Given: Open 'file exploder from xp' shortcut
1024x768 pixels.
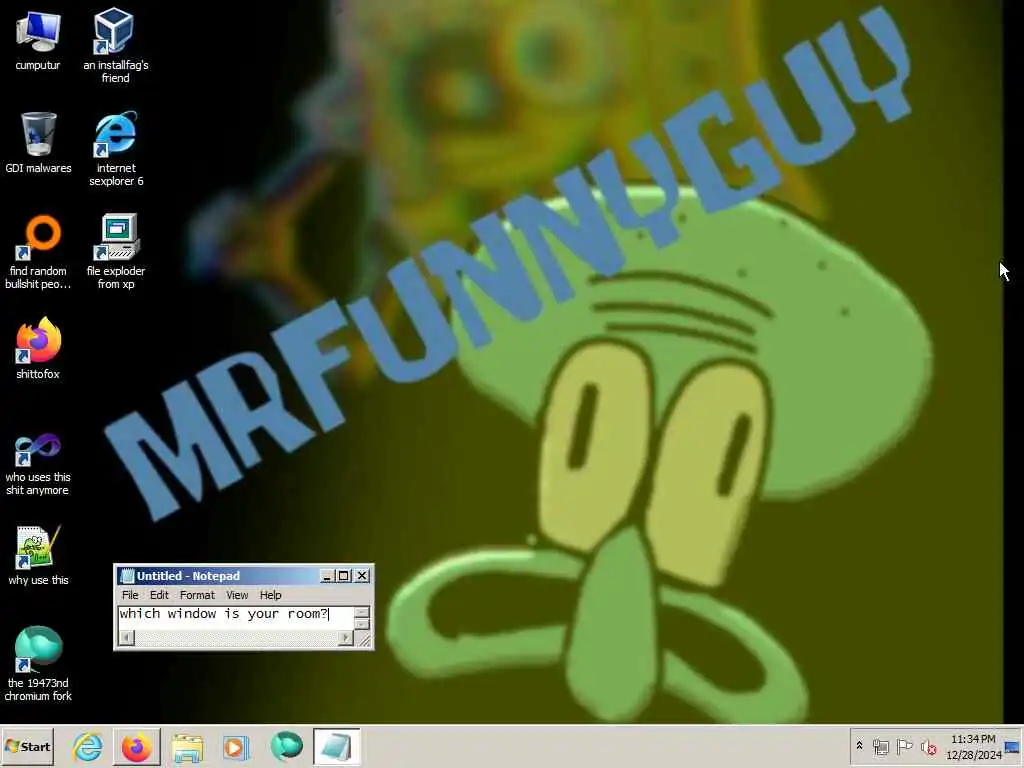Looking at the screenshot, I should [116, 251].
